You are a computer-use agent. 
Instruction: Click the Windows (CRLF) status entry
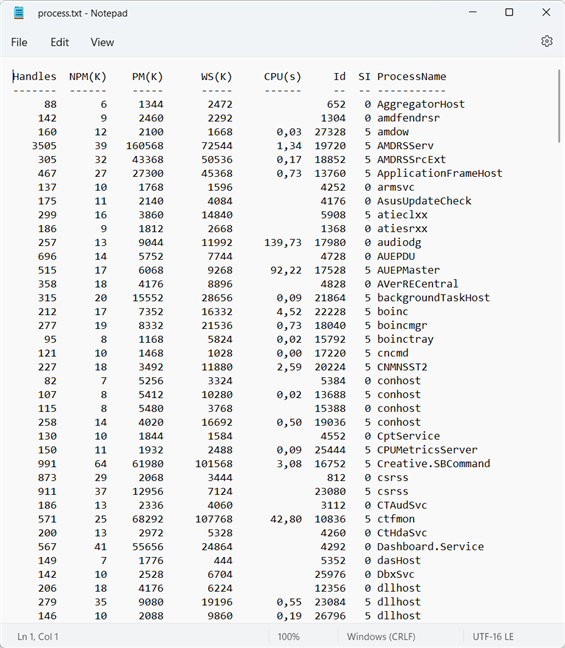tap(381, 636)
